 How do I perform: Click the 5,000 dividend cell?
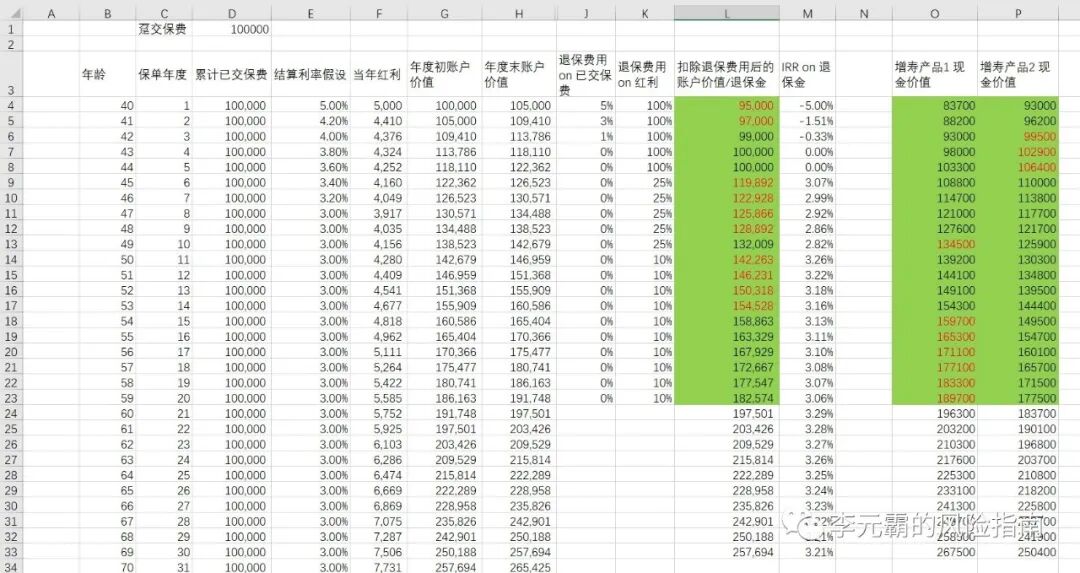378,105
